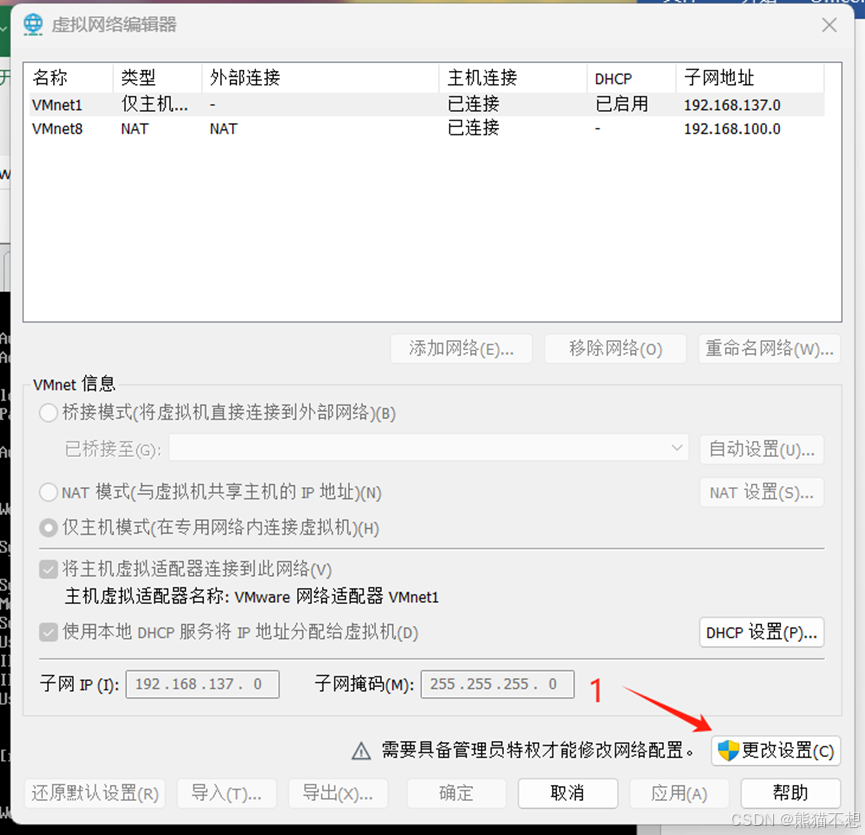Toggle 将主机虚拟适配器连接到此网络 checkbox
The height and width of the screenshot is (835, 865).
click(x=49, y=569)
